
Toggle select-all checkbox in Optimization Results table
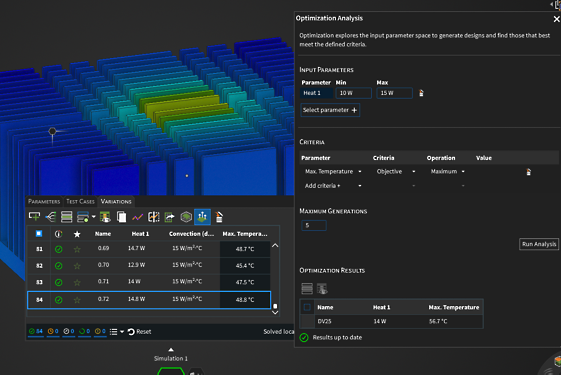click(x=307, y=307)
